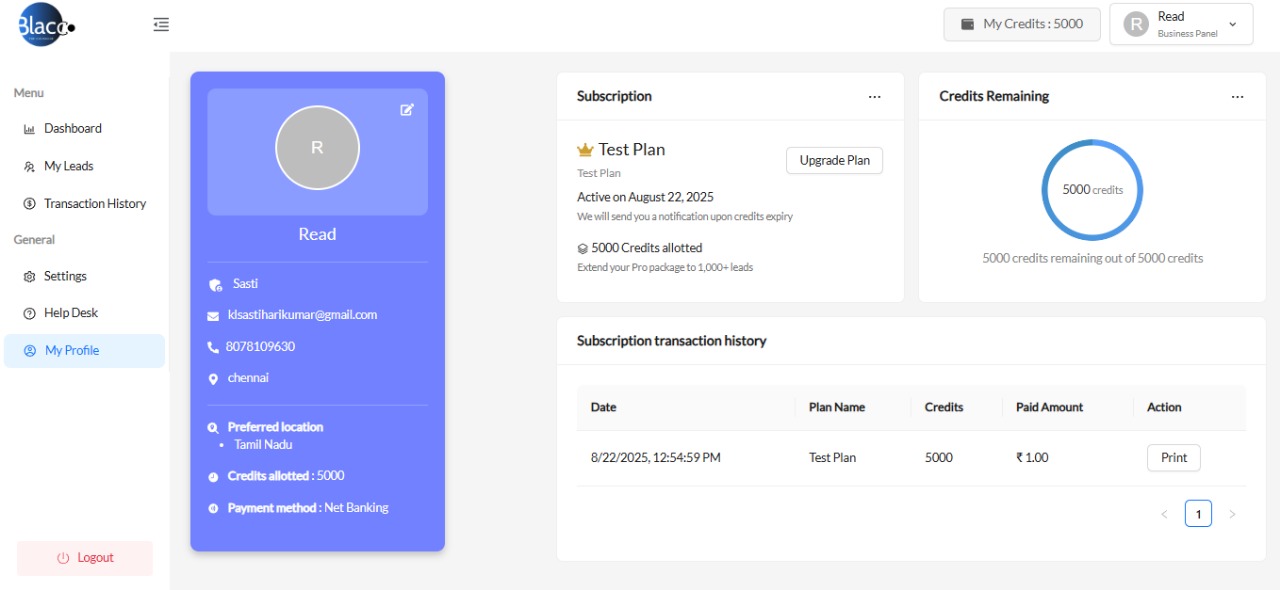Open the My Profile menu item

(x=84, y=351)
